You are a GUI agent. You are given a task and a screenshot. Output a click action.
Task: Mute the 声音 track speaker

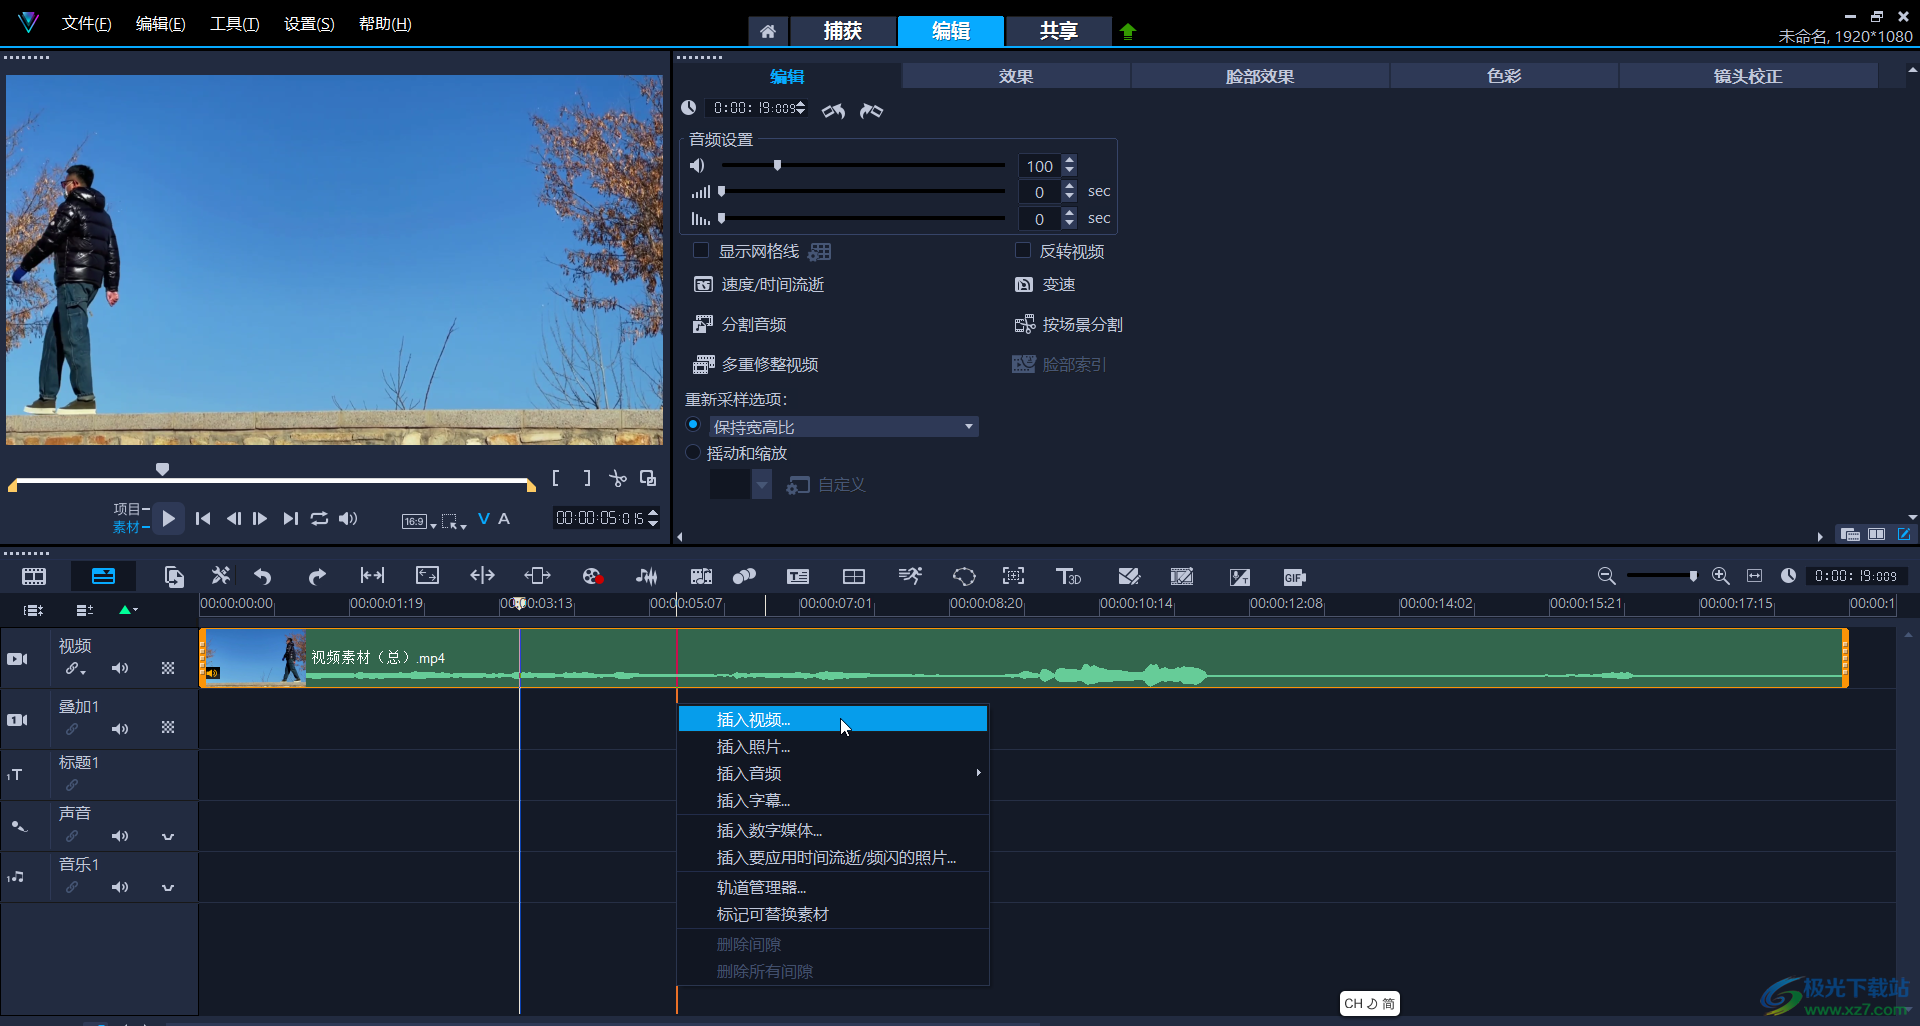pyautogui.click(x=120, y=836)
